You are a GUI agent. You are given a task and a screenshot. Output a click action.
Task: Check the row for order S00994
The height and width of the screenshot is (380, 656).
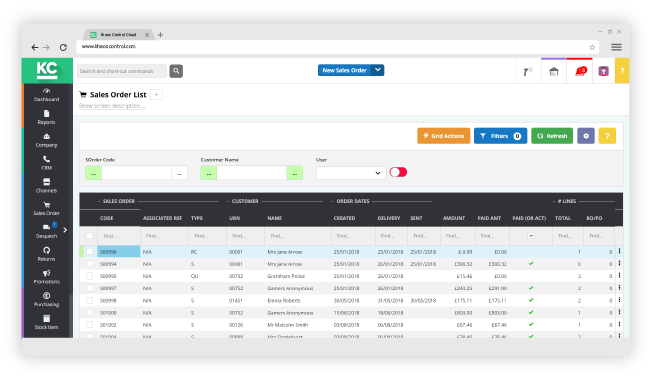pos(89,264)
